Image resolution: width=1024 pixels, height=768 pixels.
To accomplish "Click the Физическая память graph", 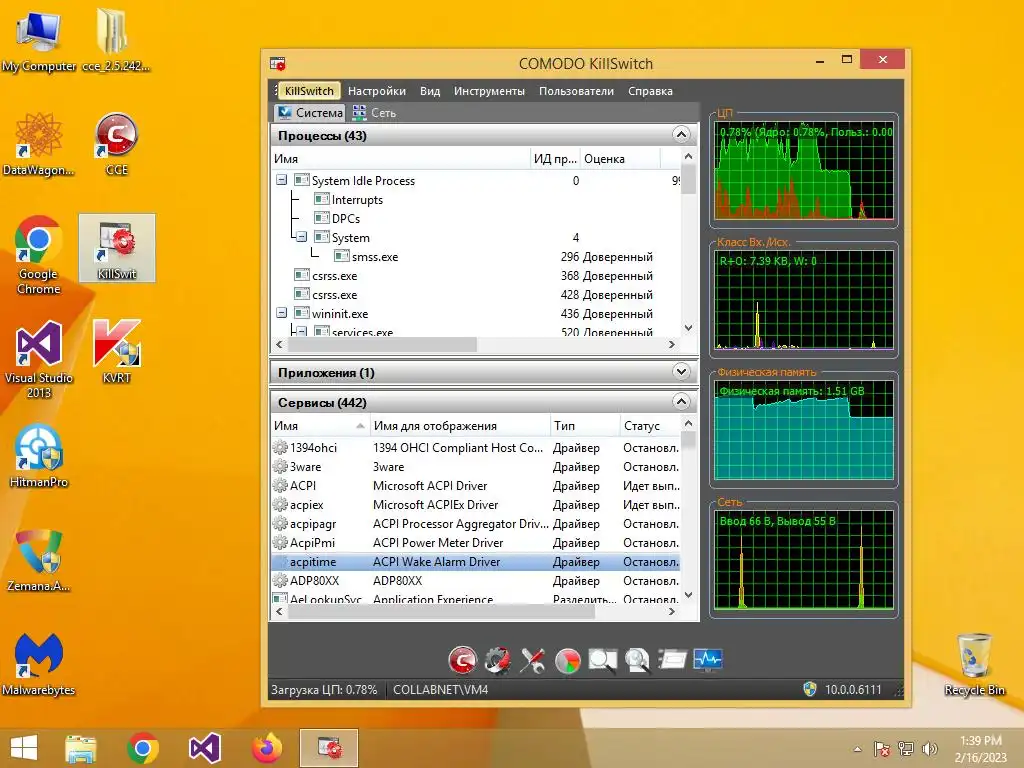I will point(804,430).
